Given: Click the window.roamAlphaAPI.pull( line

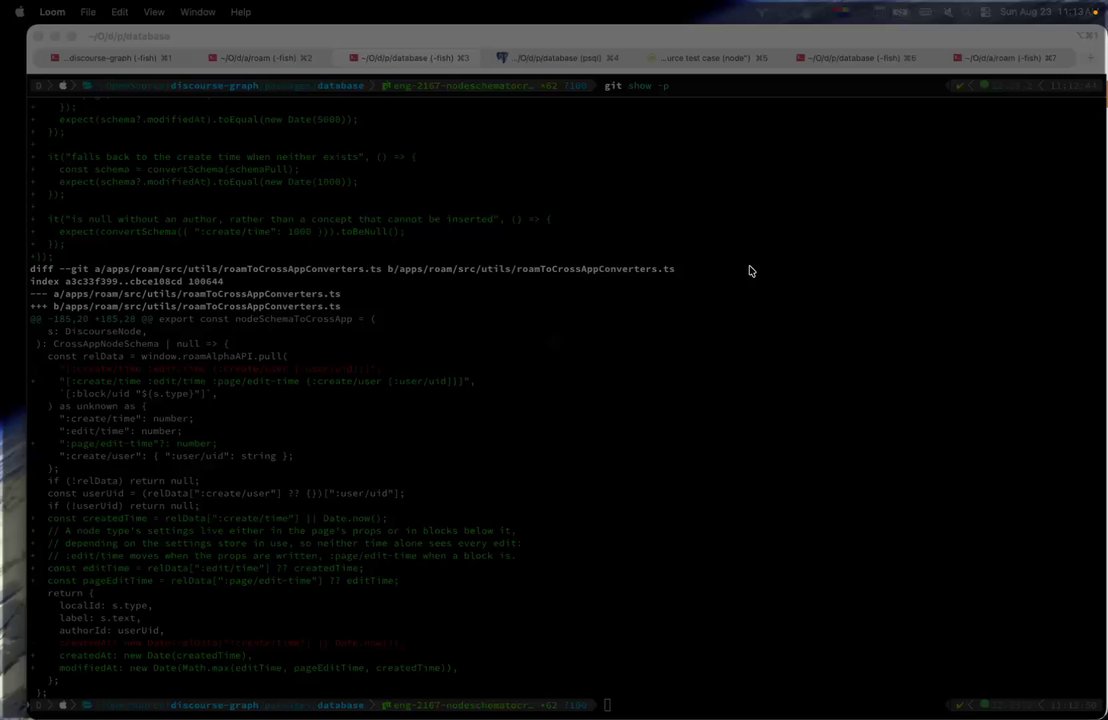Looking at the screenshot, I should coord(167,356).
